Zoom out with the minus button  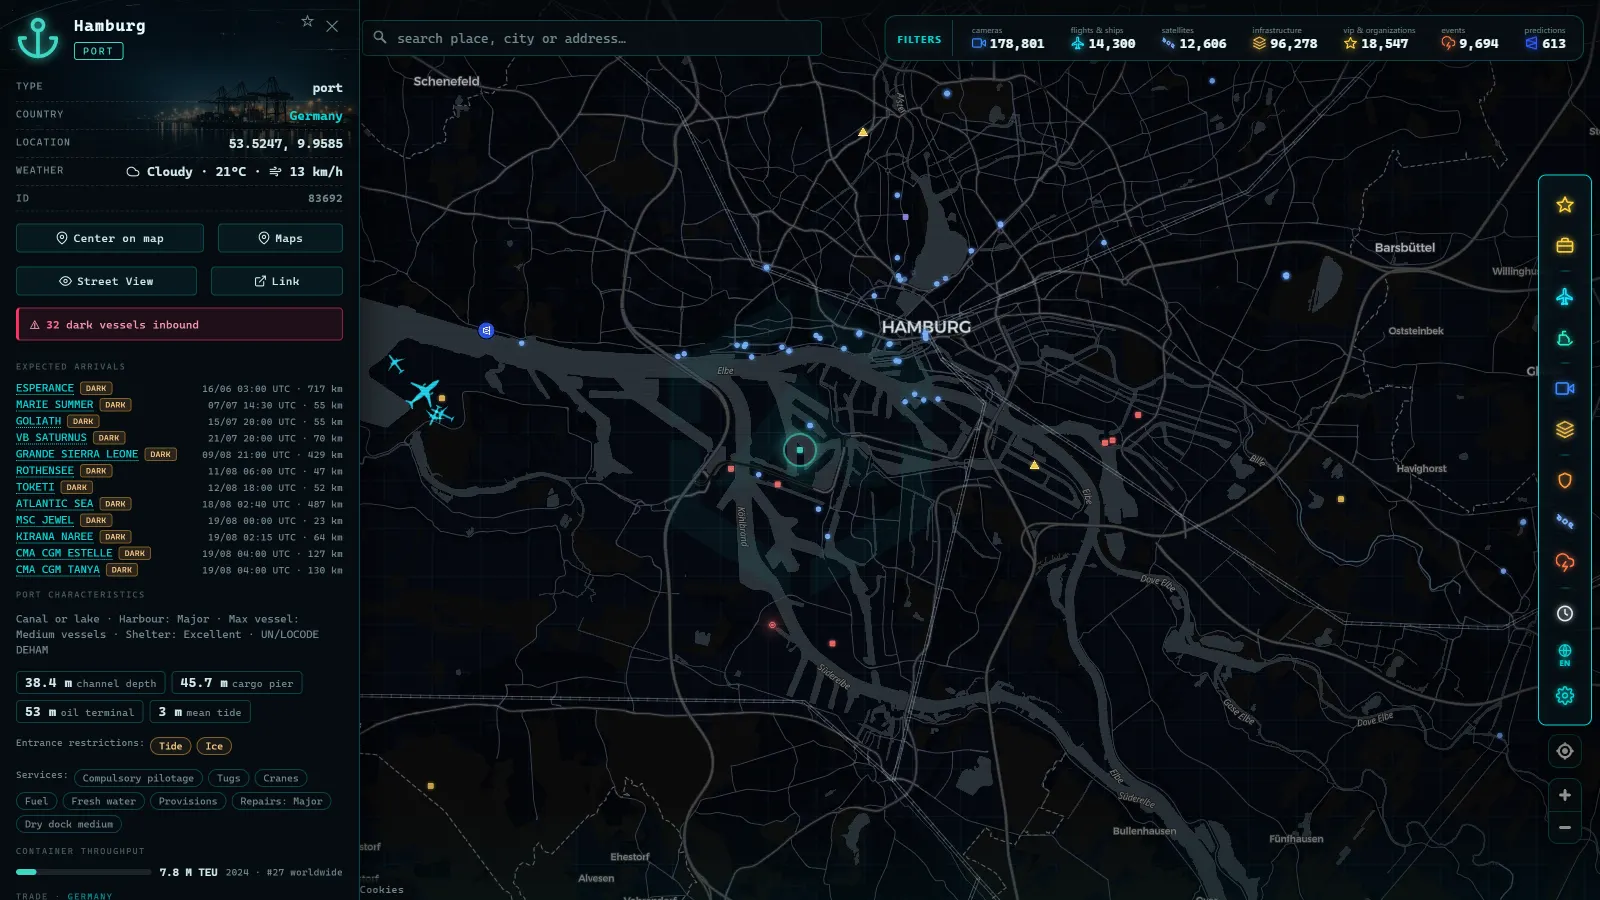[x=1565, y=828]
